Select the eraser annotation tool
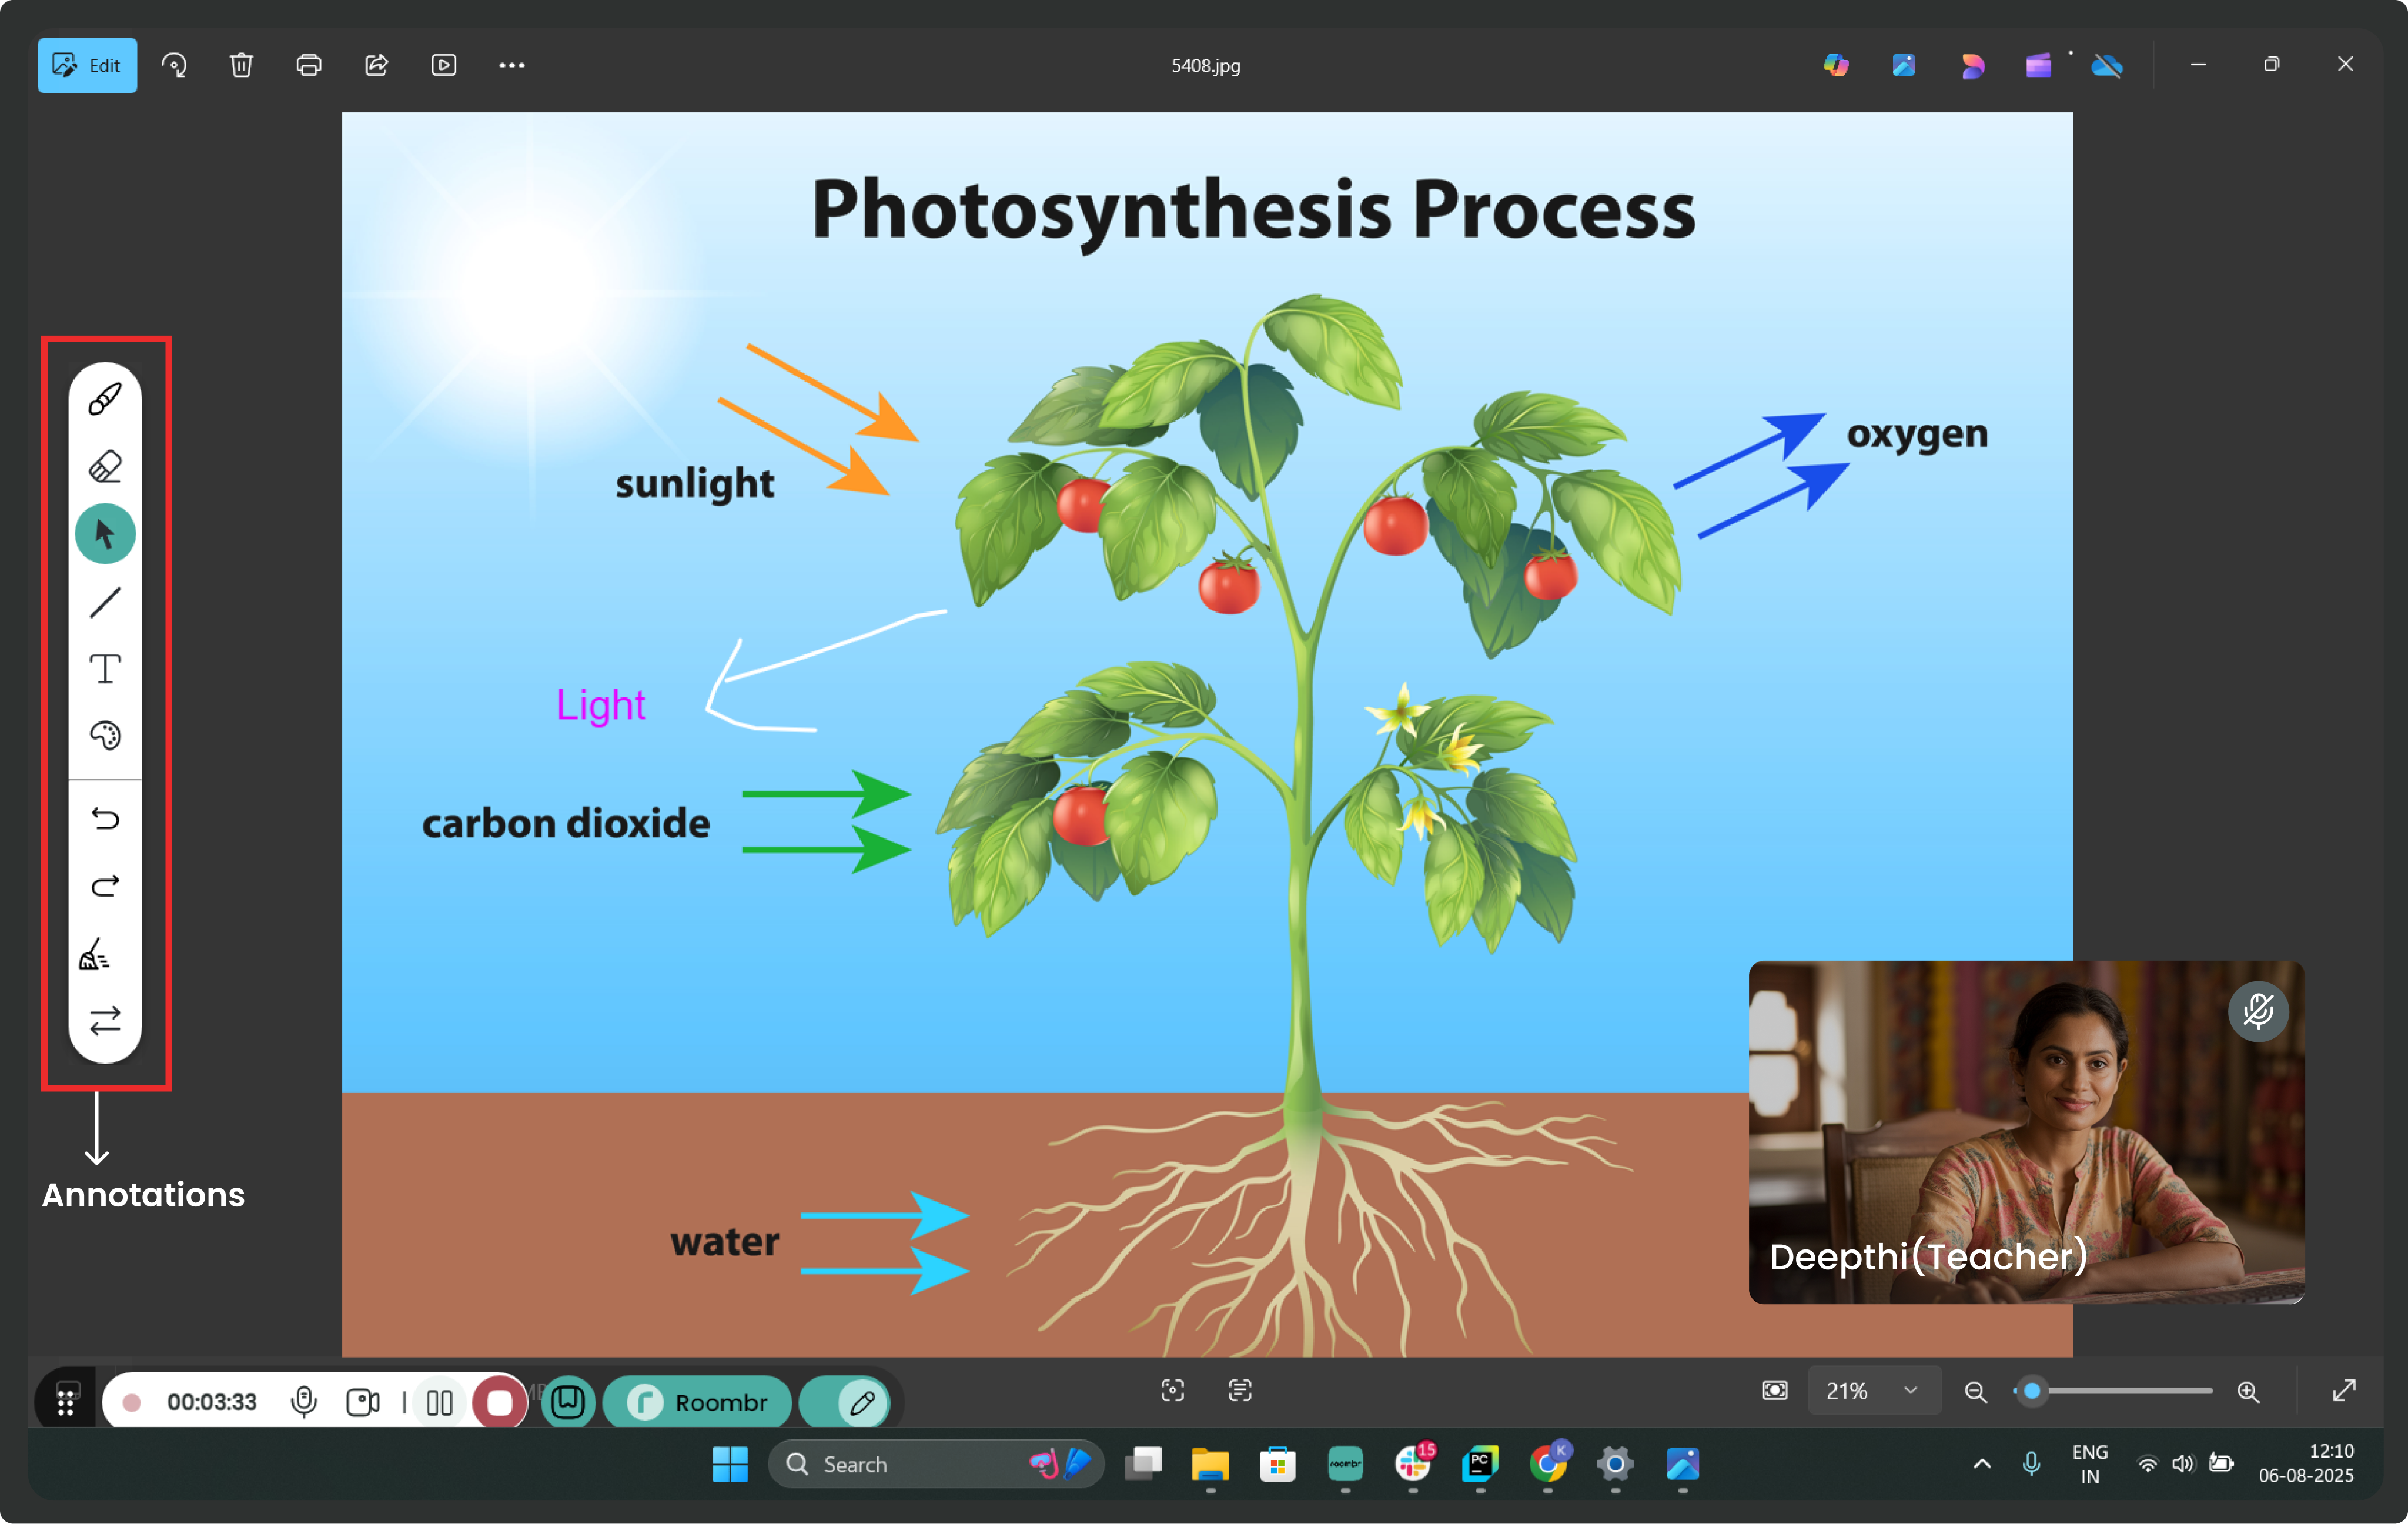 point(105,466)
